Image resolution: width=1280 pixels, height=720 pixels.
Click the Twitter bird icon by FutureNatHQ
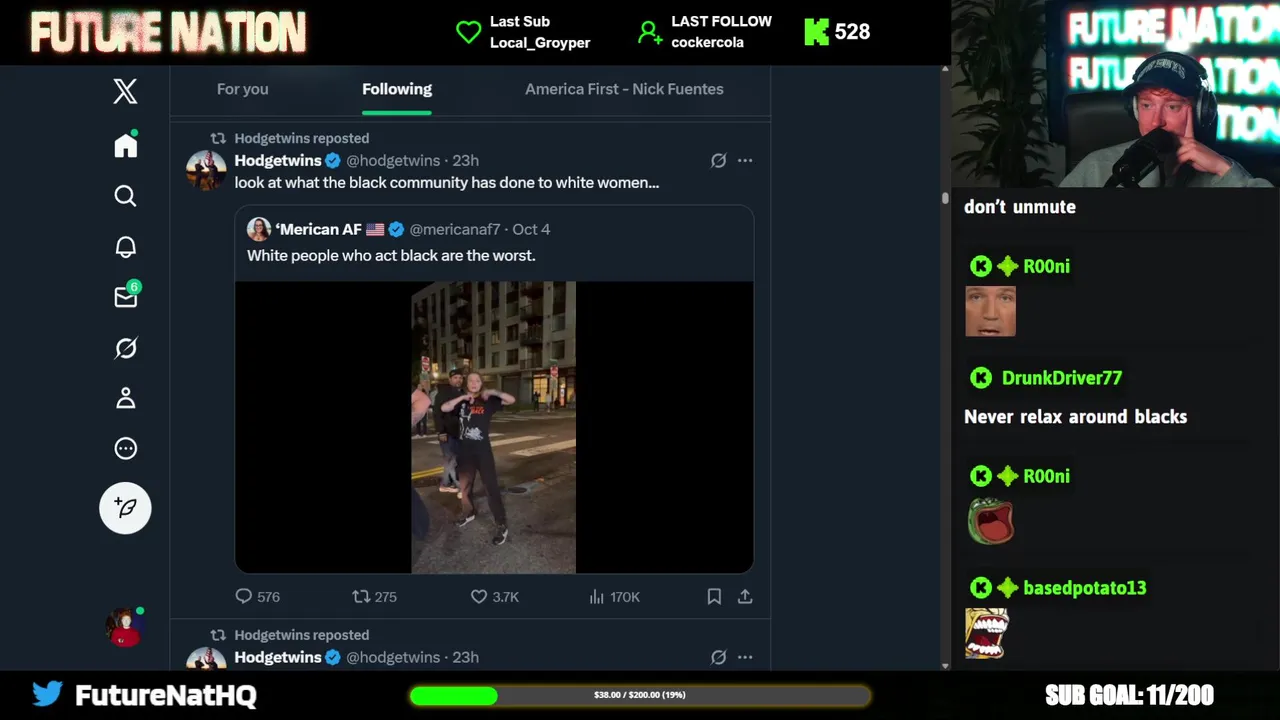(47, 693)
